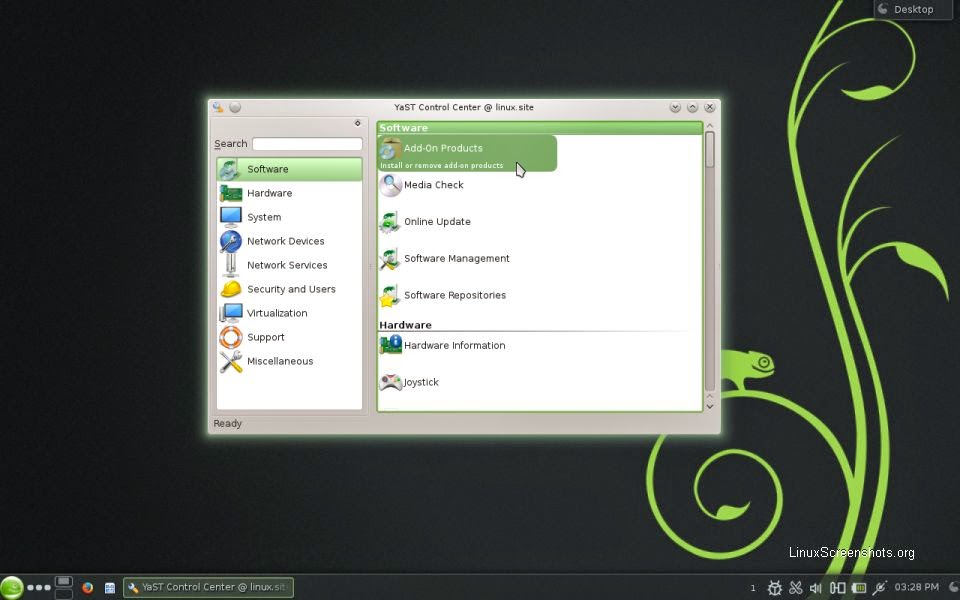
Task: Click the round sticky button in titlebar
Action: [235, 107]
